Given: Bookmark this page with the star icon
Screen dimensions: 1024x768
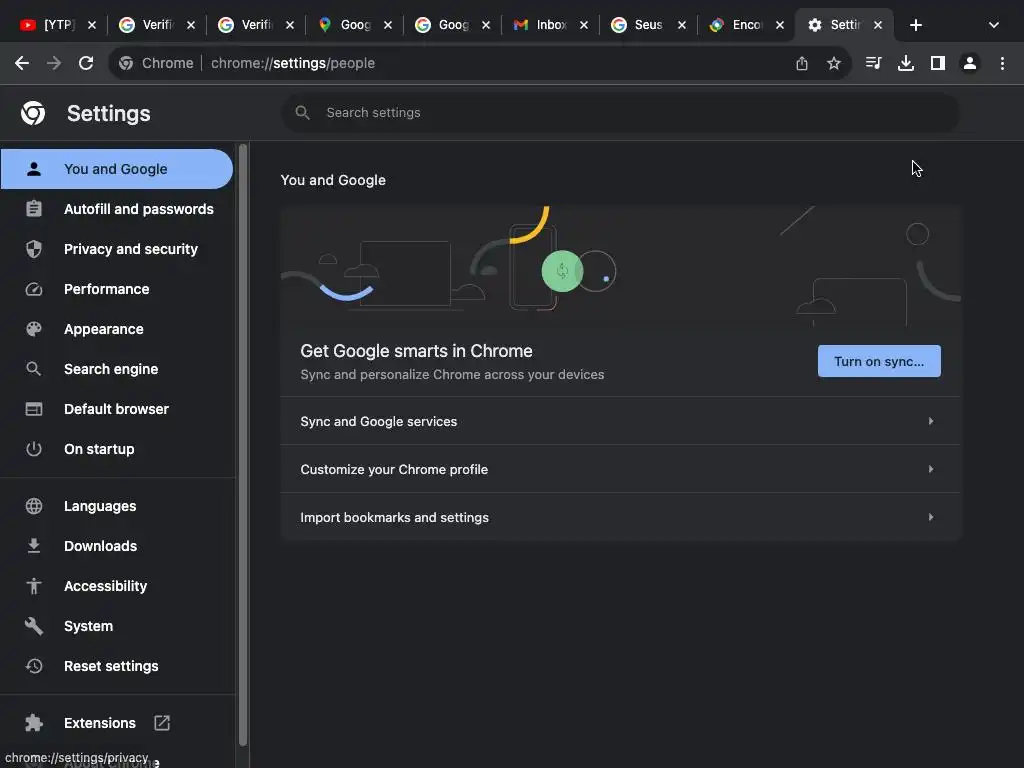Looking at the screenshot, I should tap(834, 63).
